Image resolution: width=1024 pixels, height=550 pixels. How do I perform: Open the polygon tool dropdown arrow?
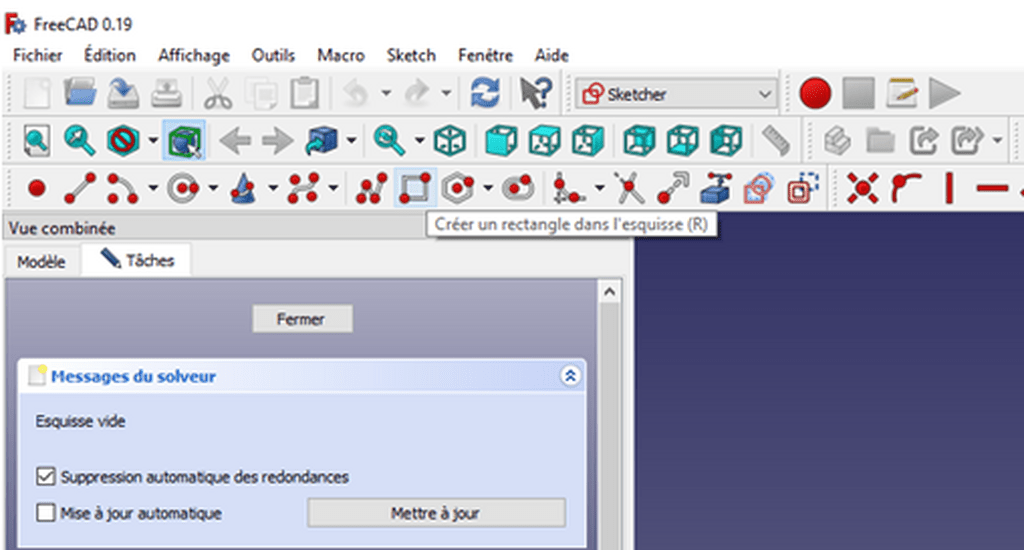point(488,189)
